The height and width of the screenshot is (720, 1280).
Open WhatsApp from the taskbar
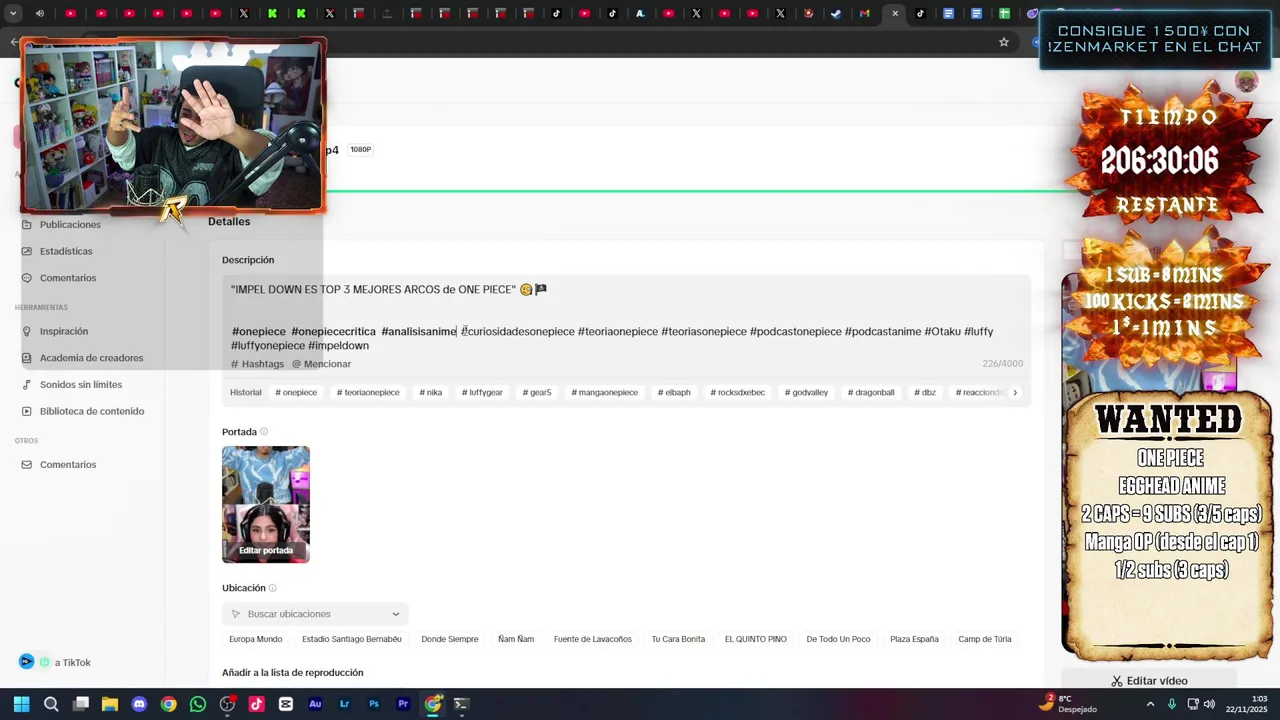click(x=198, y=704)
